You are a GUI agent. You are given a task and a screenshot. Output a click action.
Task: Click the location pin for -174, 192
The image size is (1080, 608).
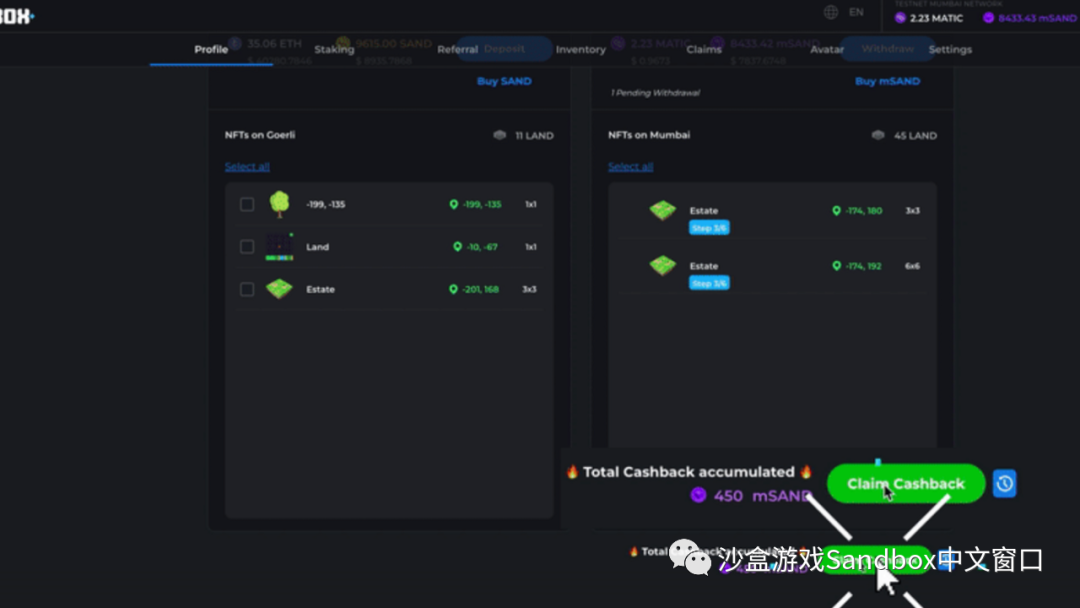pyautogui.click(x=836, y=266)
